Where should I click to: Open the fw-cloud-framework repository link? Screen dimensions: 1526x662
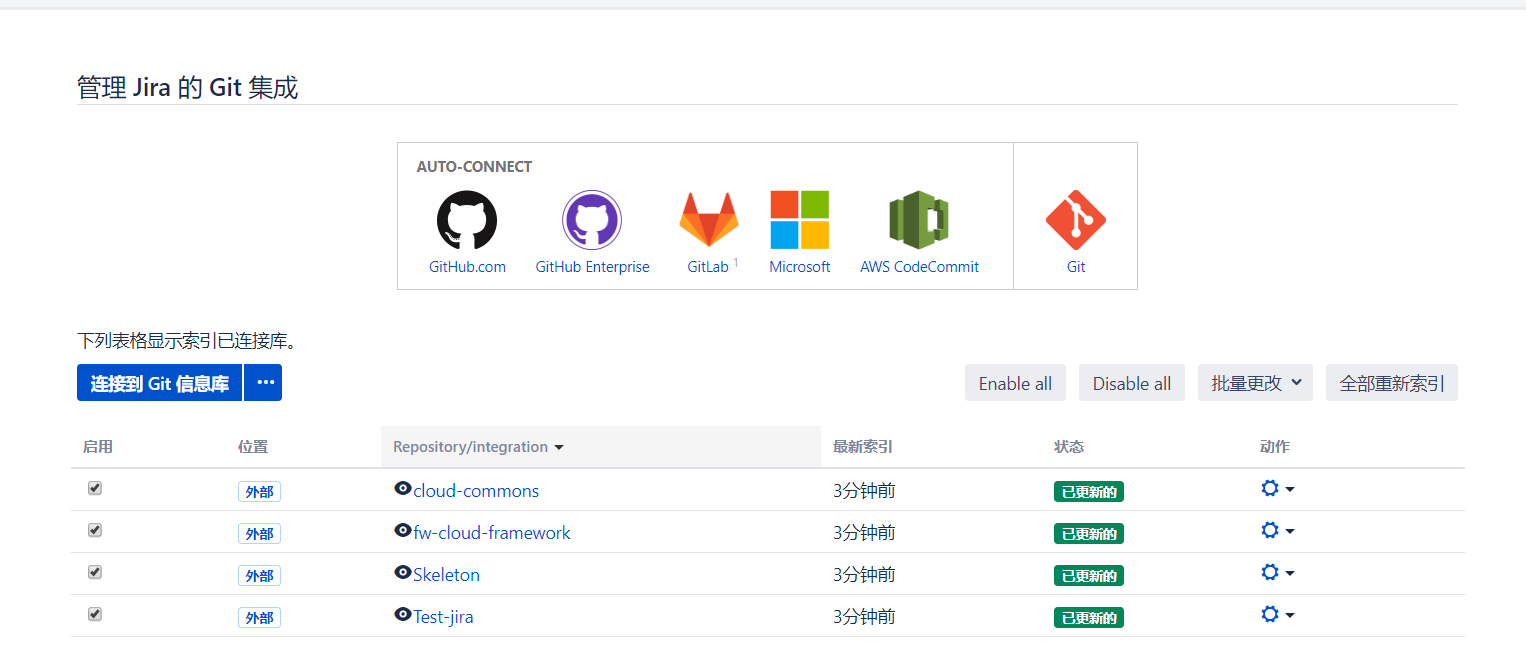(x=492, y=532)
